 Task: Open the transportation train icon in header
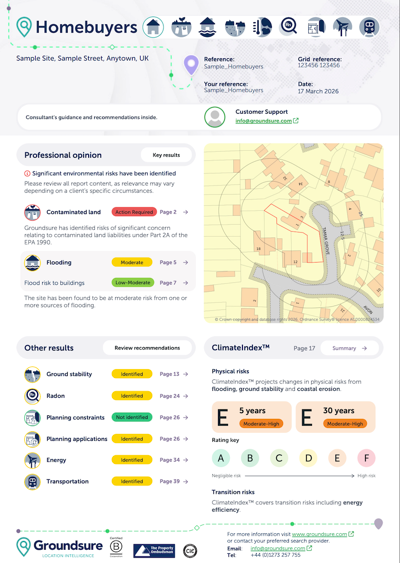[x=369, y=27]
